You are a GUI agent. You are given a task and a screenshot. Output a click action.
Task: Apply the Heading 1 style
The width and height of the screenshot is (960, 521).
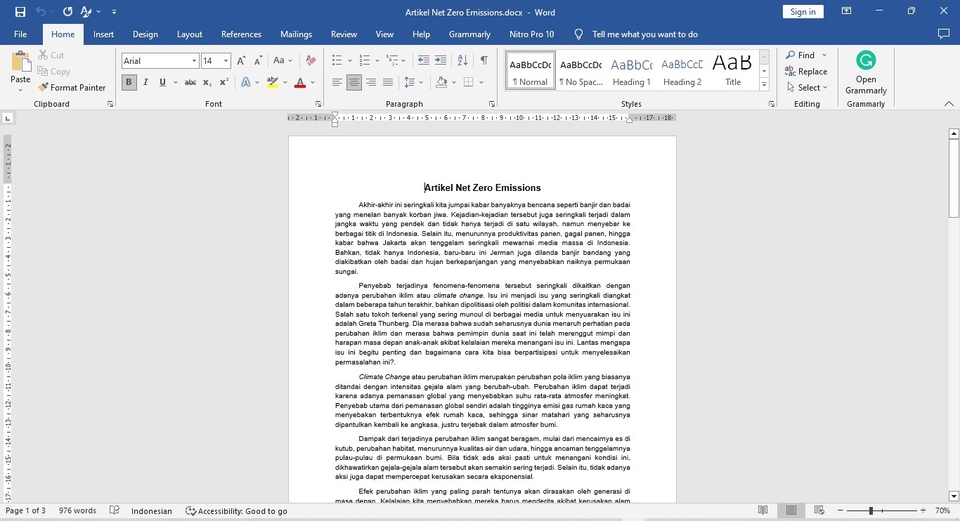pos(631,71)
